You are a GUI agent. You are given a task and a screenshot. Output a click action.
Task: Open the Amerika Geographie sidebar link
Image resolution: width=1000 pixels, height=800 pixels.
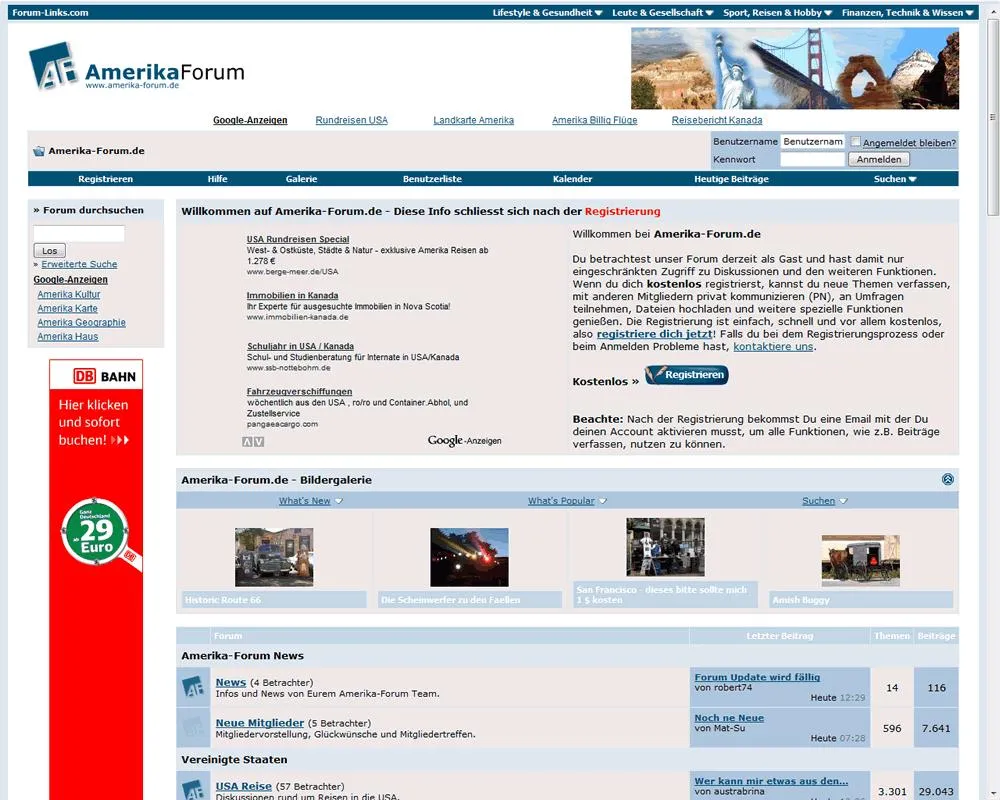82,322
